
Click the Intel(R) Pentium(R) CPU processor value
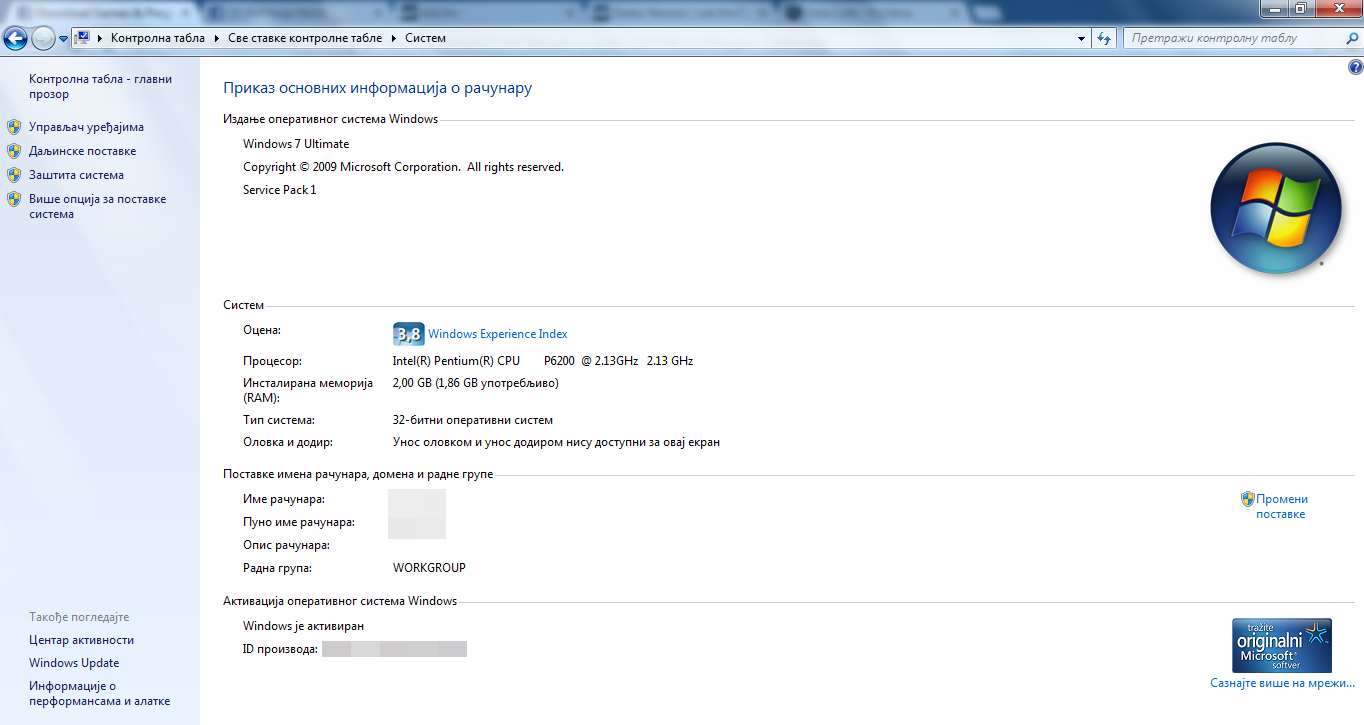[543, 361]
